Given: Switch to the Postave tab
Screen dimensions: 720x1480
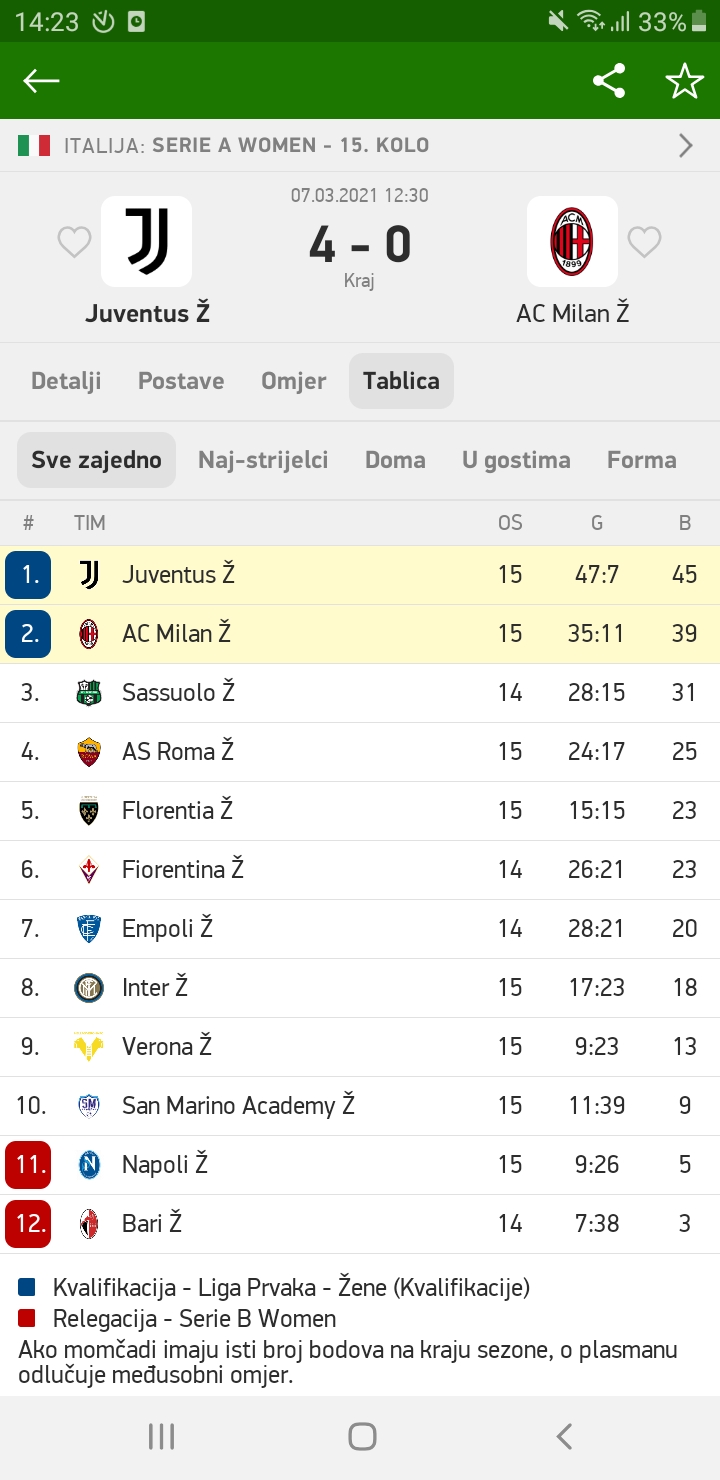Looking at the screenshot, I should click(x=181, y=381).
